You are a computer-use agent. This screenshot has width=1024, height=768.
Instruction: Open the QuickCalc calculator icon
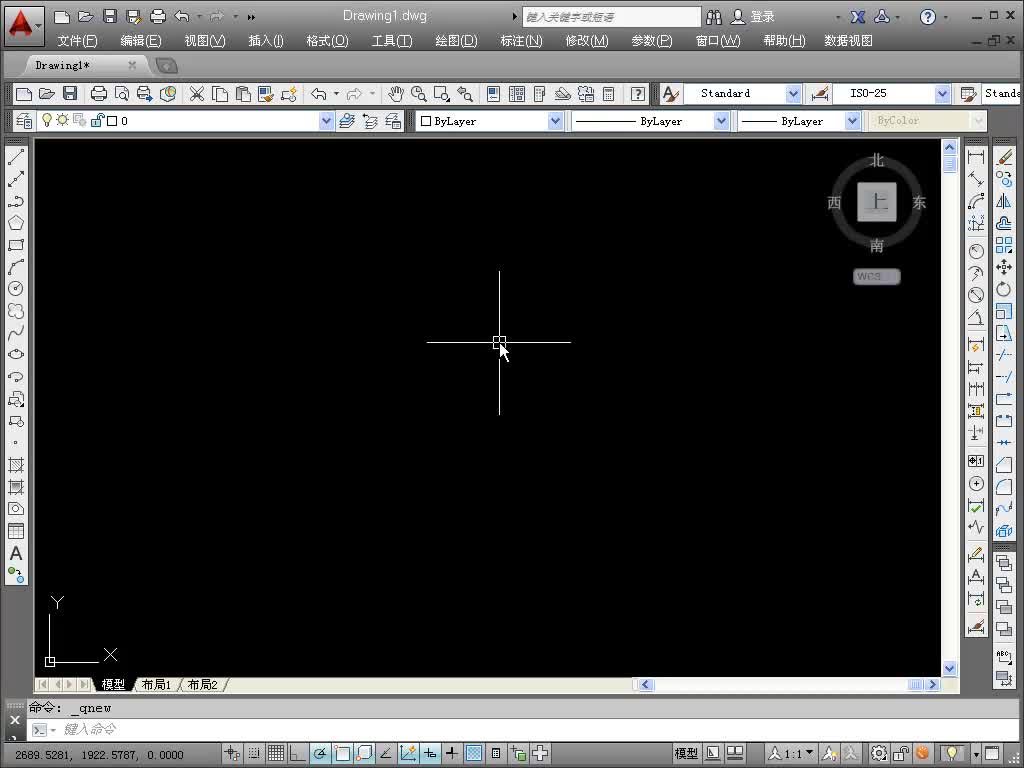[609, 94]
